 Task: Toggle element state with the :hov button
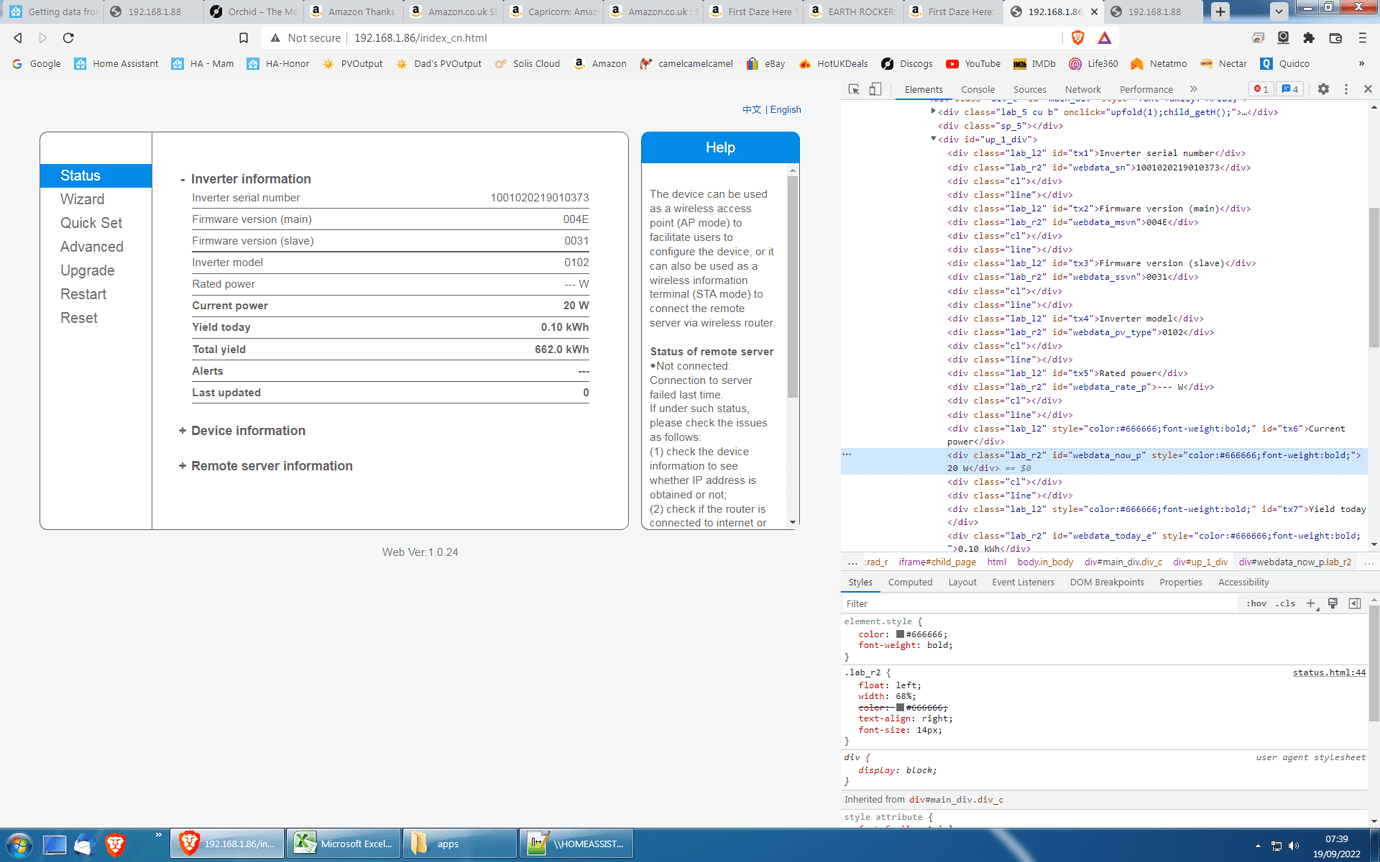tap(1257, 603)
